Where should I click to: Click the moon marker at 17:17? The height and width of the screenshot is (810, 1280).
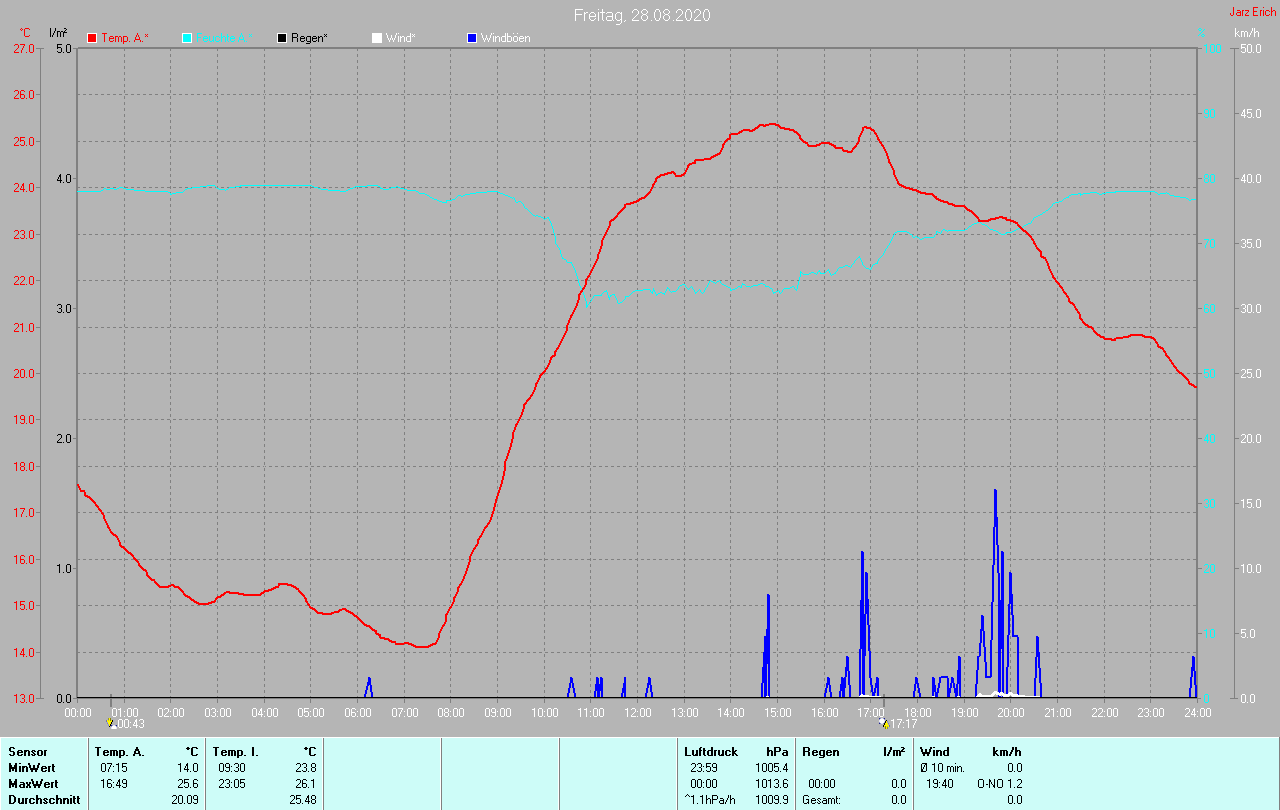pyautogui.click(x=883, y=722)
